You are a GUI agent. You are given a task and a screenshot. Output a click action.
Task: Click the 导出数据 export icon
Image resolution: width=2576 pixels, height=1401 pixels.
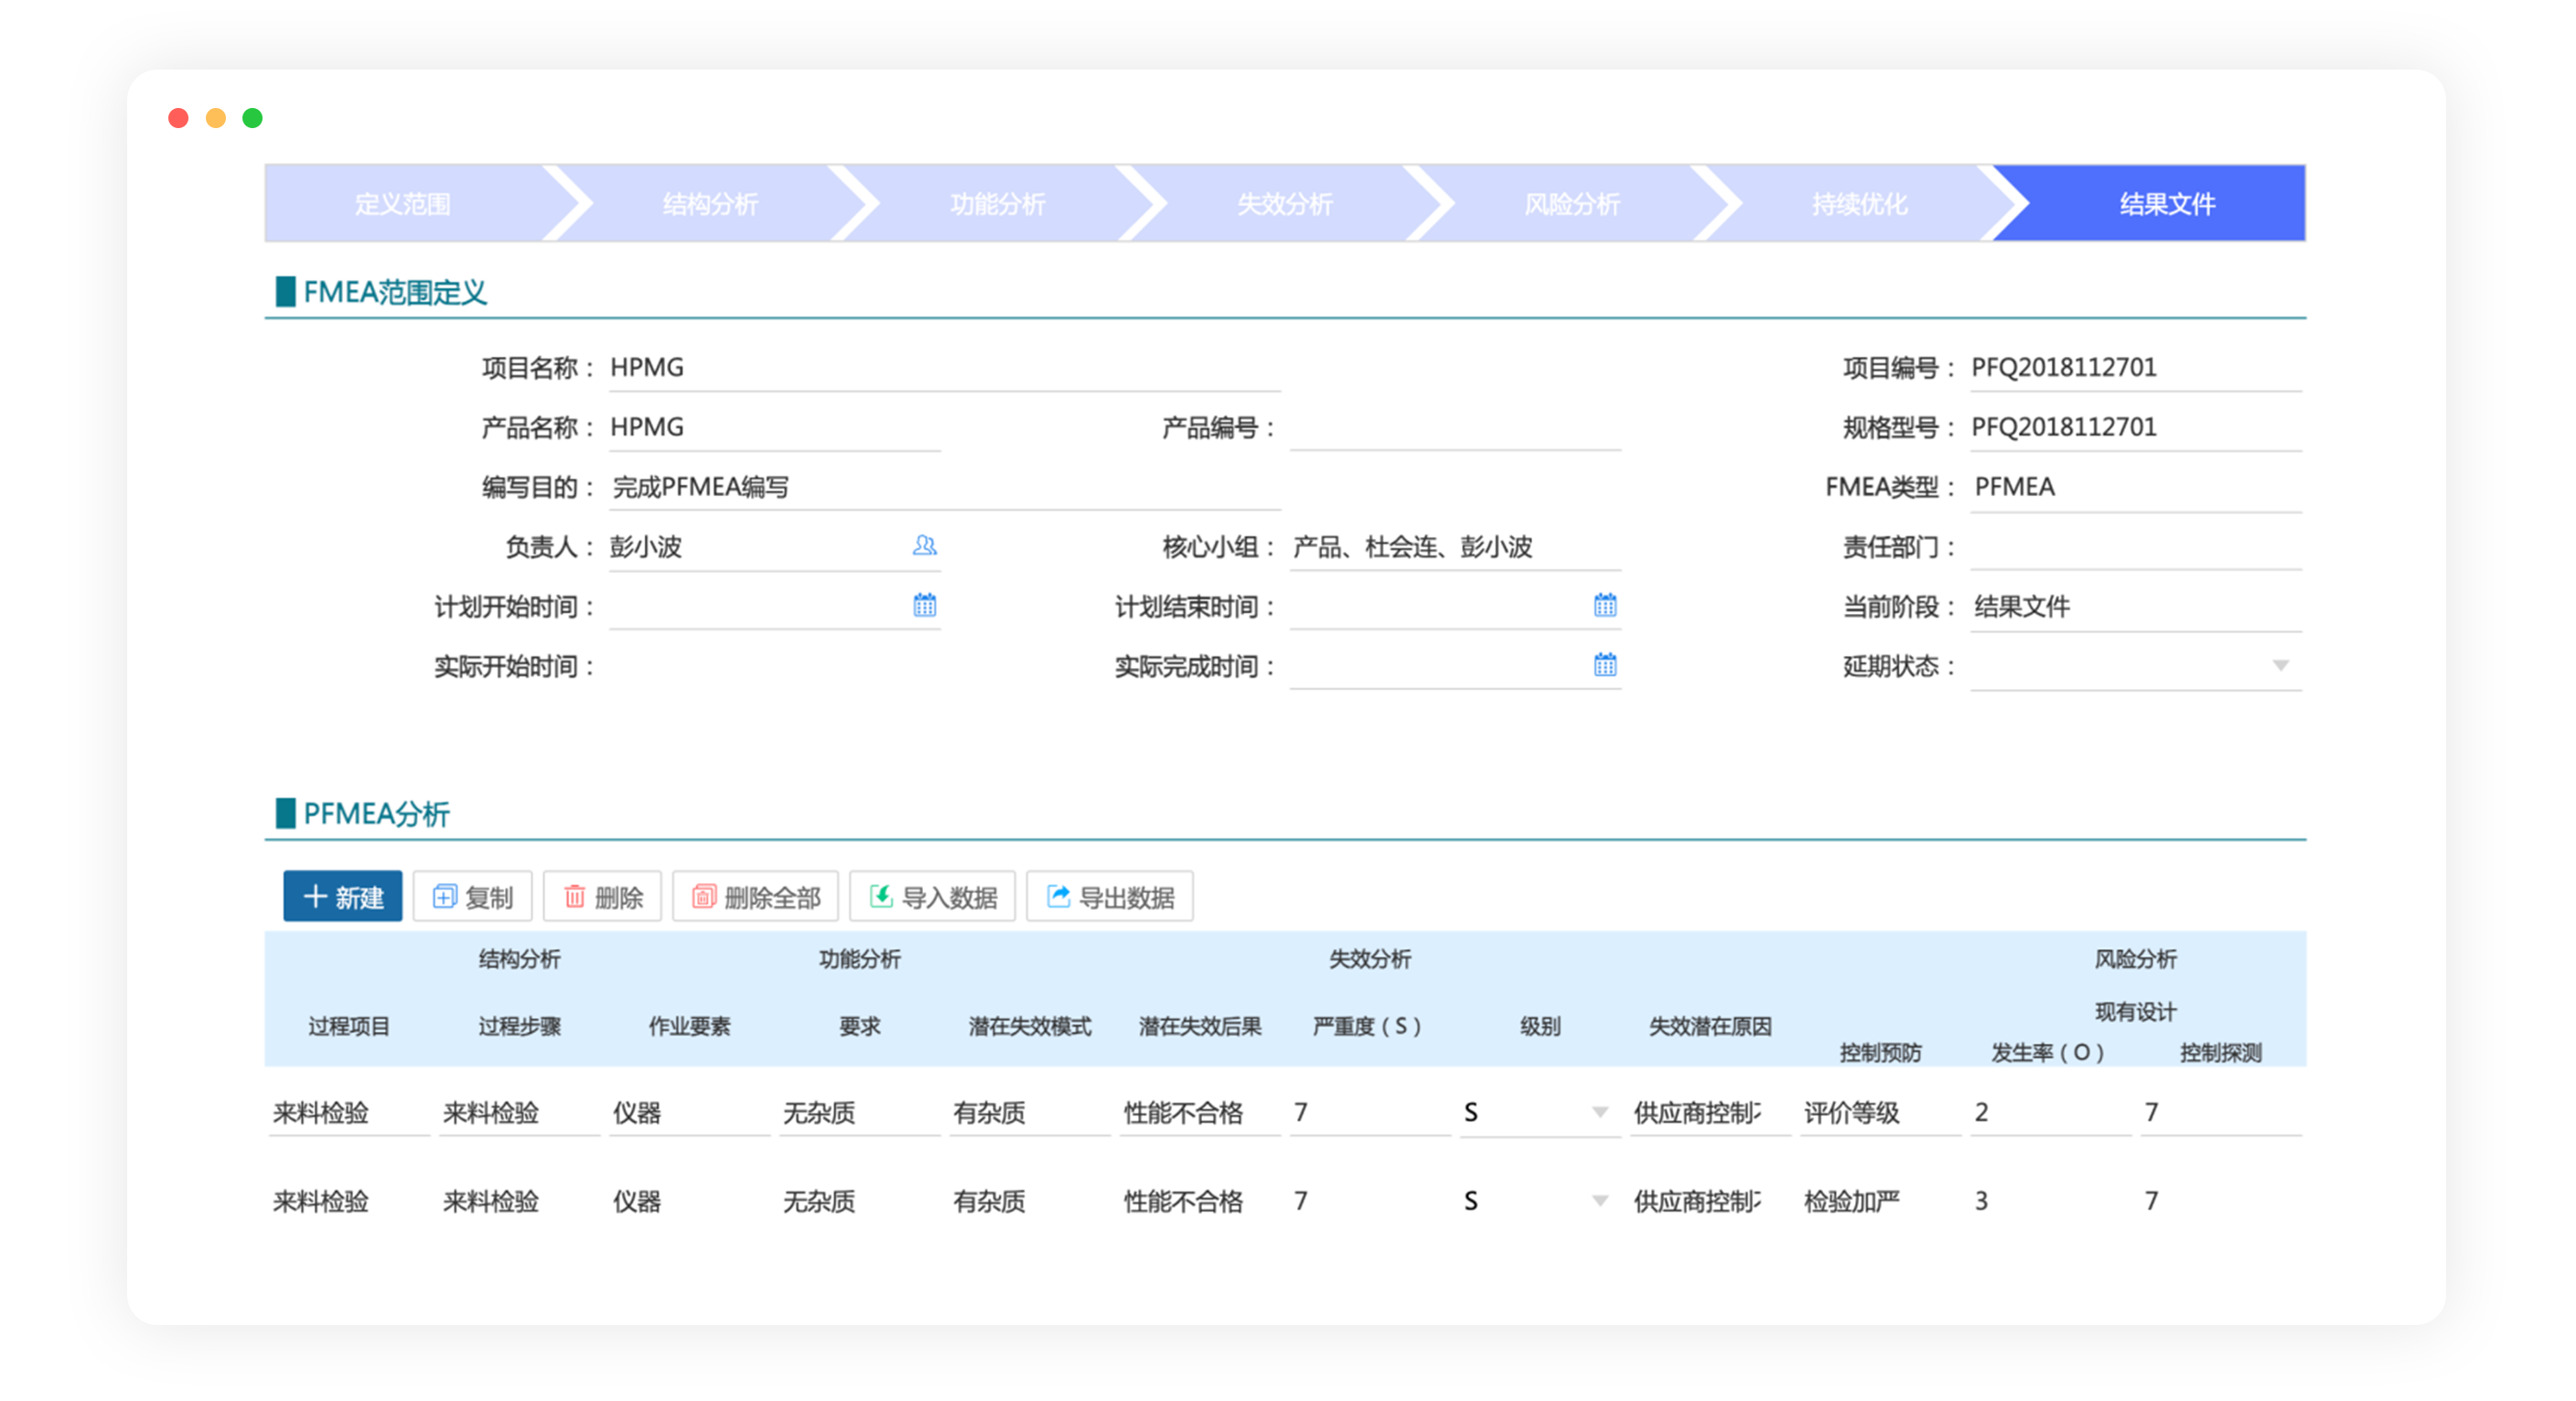1057,896
